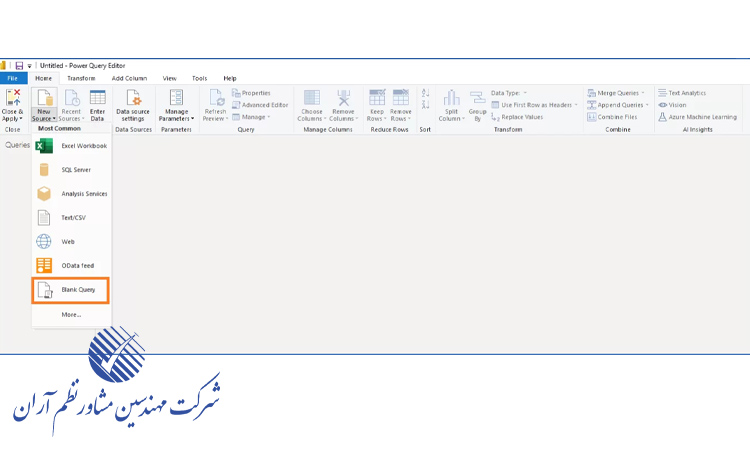The height and width of the screenshot is (450, 750).
Task: Open Text Analytics
Action: [682, 93]
